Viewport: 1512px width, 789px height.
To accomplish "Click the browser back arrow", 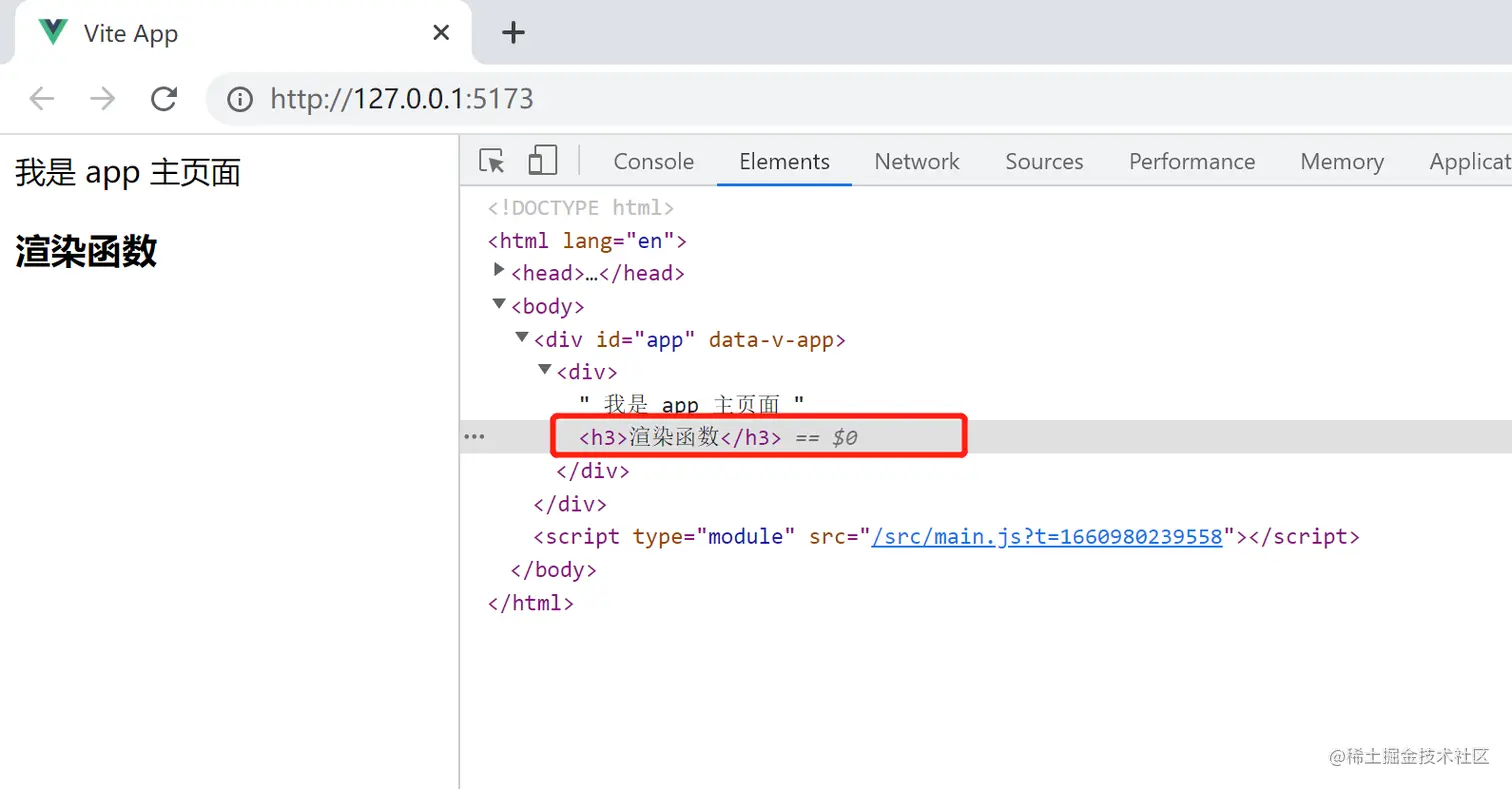I will (x=42, y=98).
